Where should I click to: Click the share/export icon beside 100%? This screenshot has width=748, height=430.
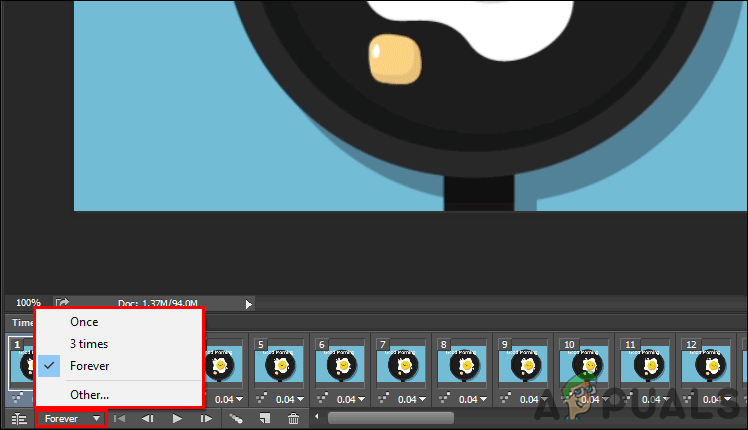62,303
